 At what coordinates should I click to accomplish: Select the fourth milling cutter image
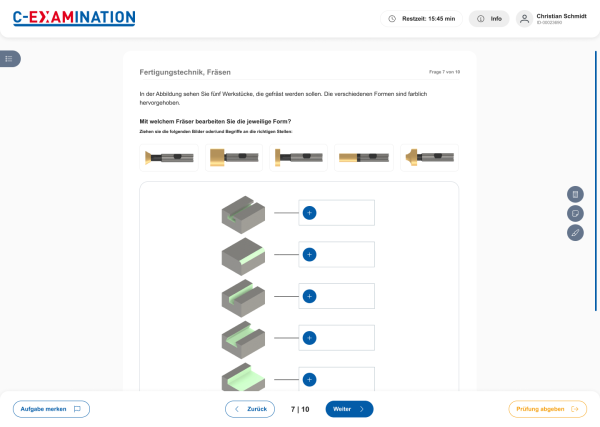point(364,157)
